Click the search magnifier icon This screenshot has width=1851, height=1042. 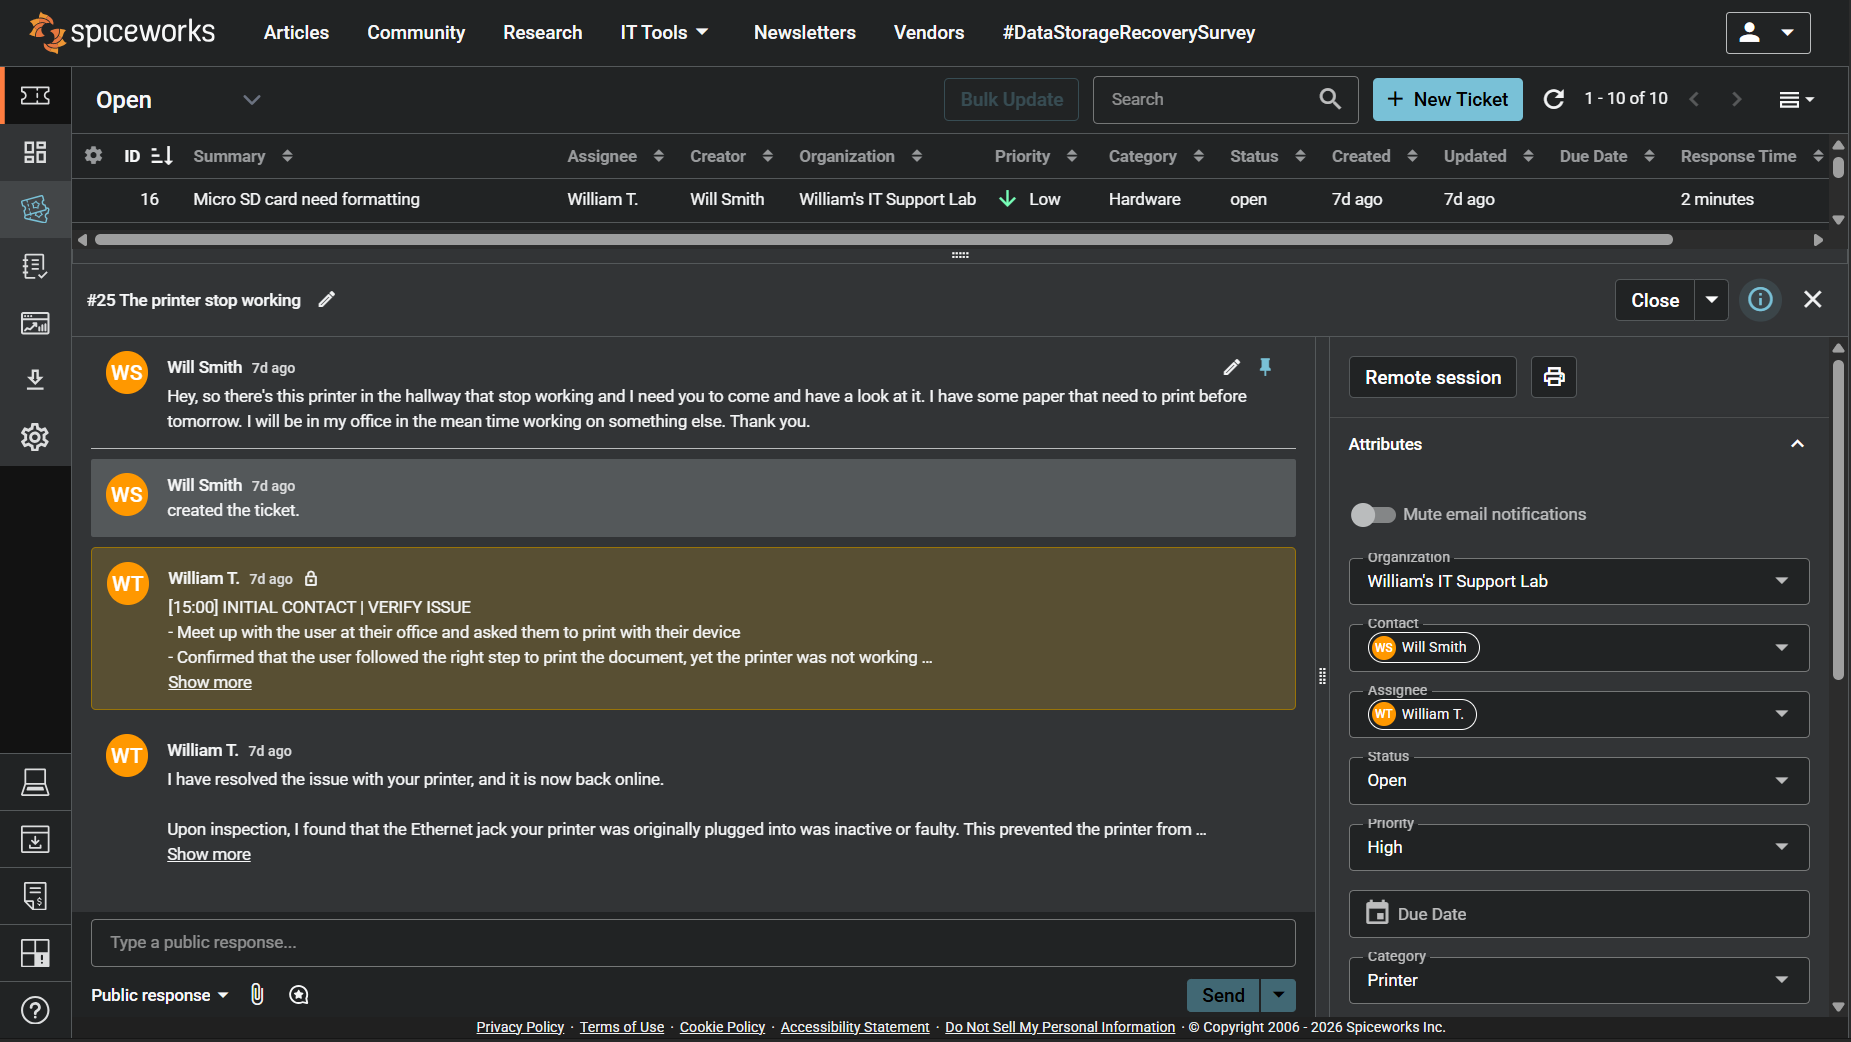(x=1329, y=99)
